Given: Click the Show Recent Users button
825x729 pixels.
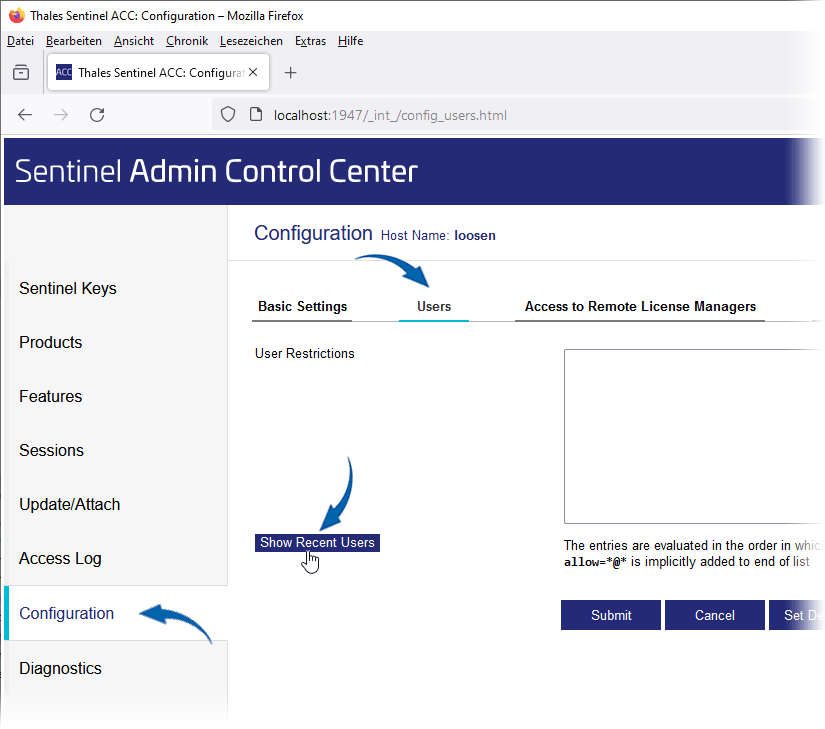Looking at the screenshot, I should (317, 543).
